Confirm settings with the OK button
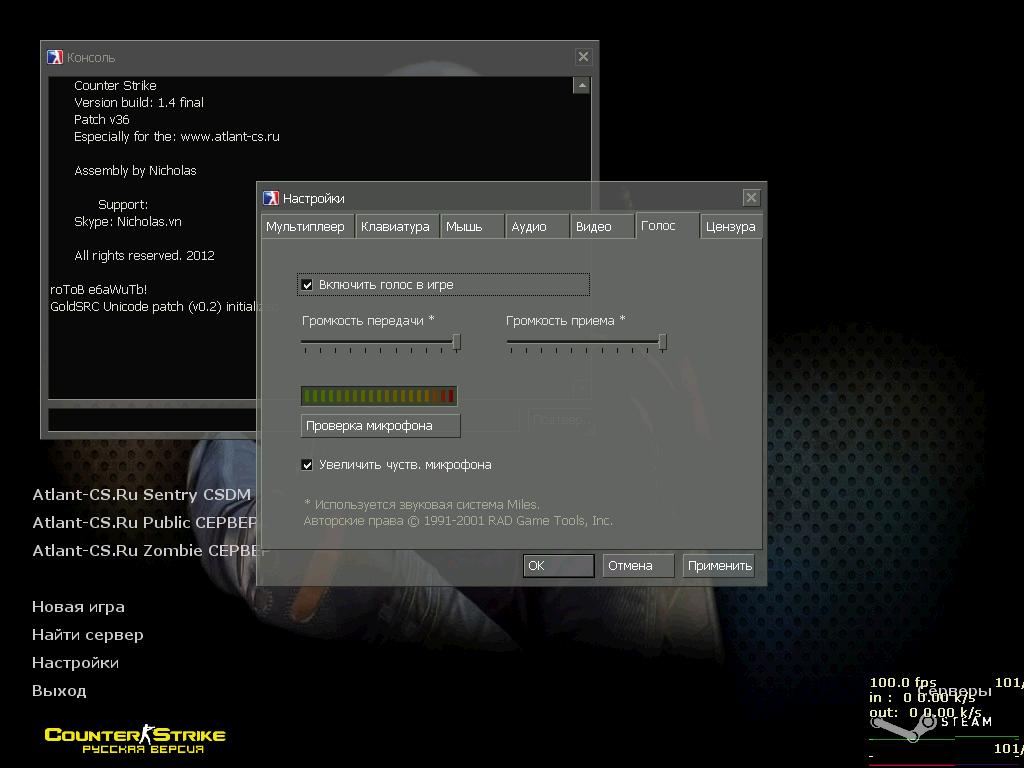The width and height of the screenshot is (1024, 768). (558, 566)
